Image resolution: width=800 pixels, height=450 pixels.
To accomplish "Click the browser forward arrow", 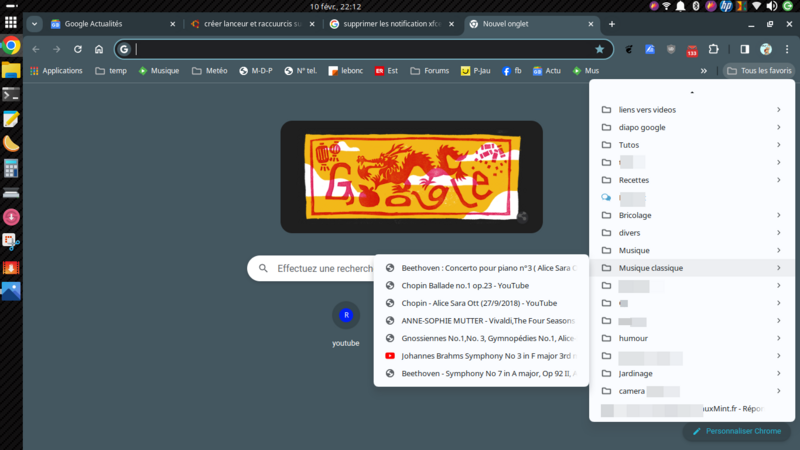I will pyautogui.click(x=57, y=49).
